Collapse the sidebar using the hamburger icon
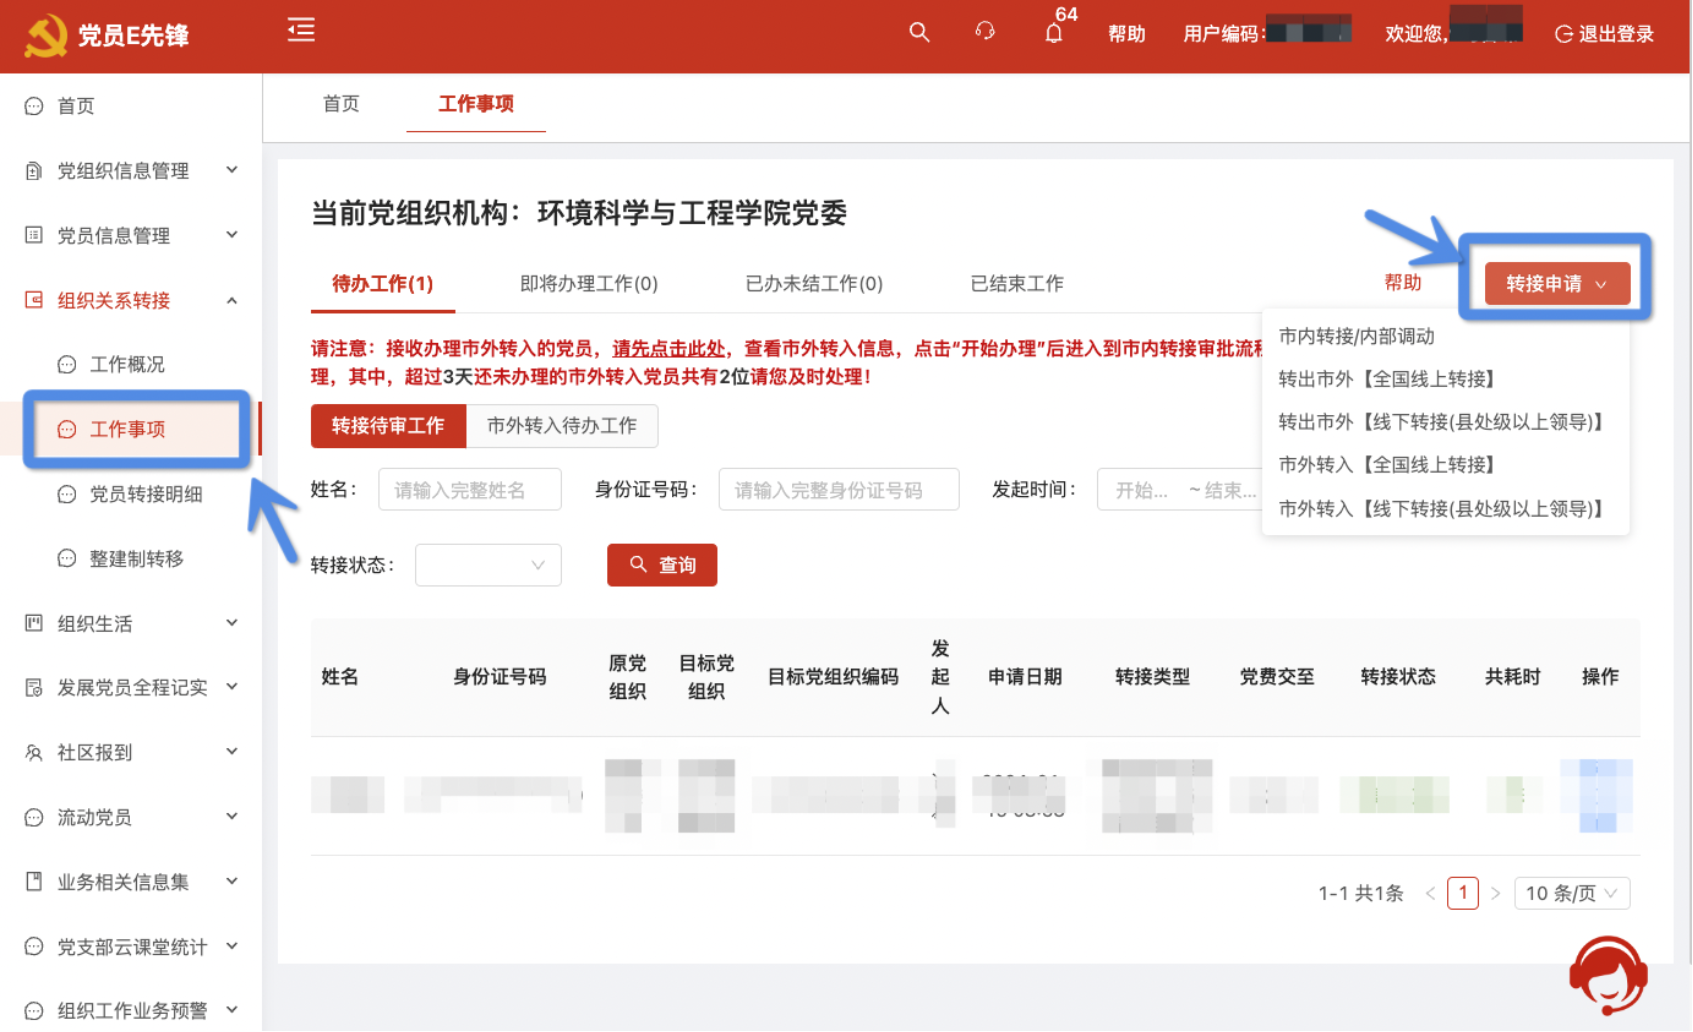1693x1032 pixels. coord(300,31)
